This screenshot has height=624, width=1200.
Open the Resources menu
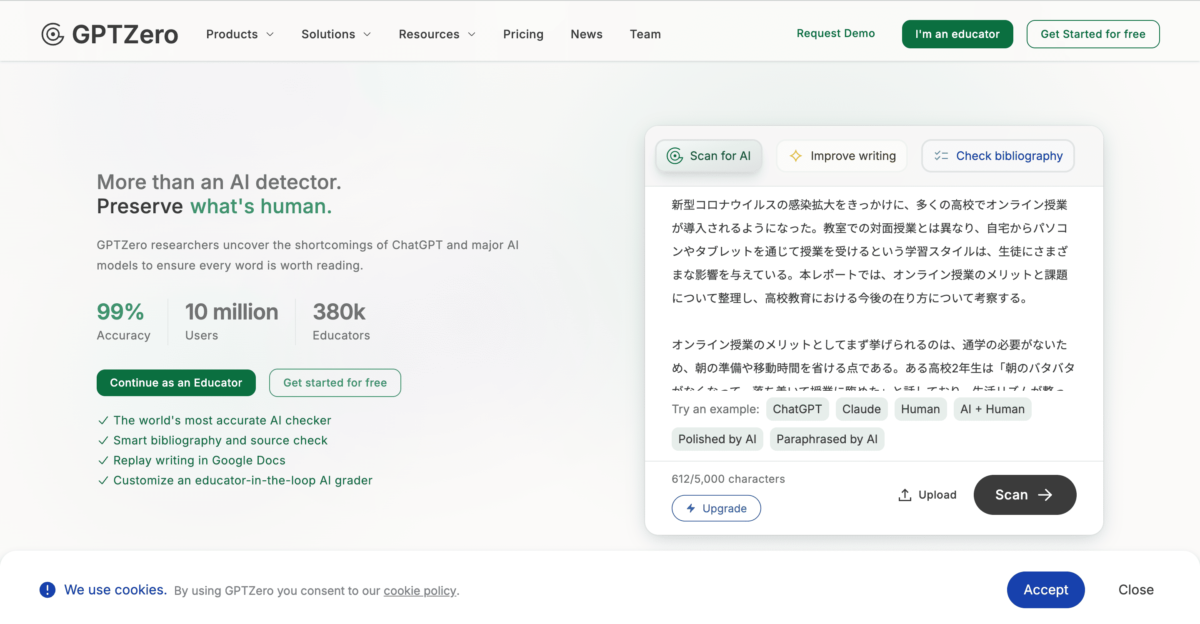437,34
